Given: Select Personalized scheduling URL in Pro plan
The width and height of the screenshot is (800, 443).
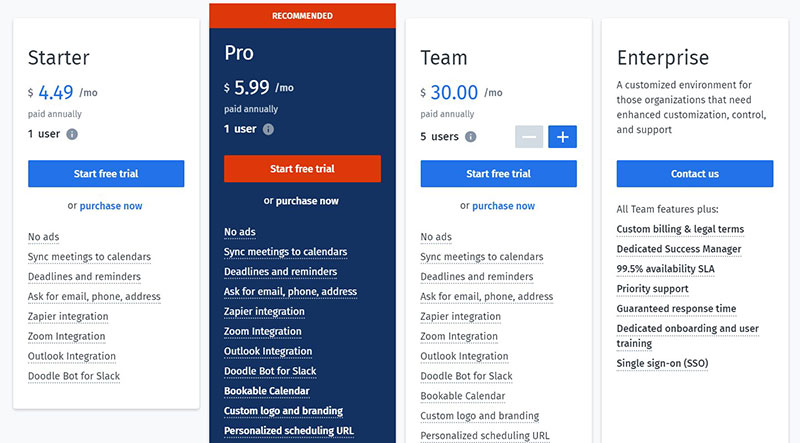Looking at the screenshot, I should coord(289,431).
